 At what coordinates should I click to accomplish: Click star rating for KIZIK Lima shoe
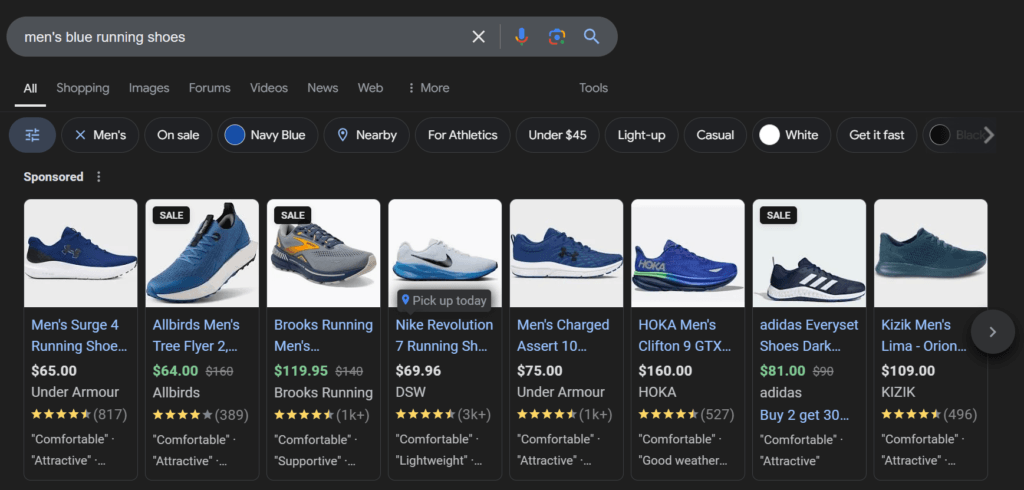pos(911,414)
